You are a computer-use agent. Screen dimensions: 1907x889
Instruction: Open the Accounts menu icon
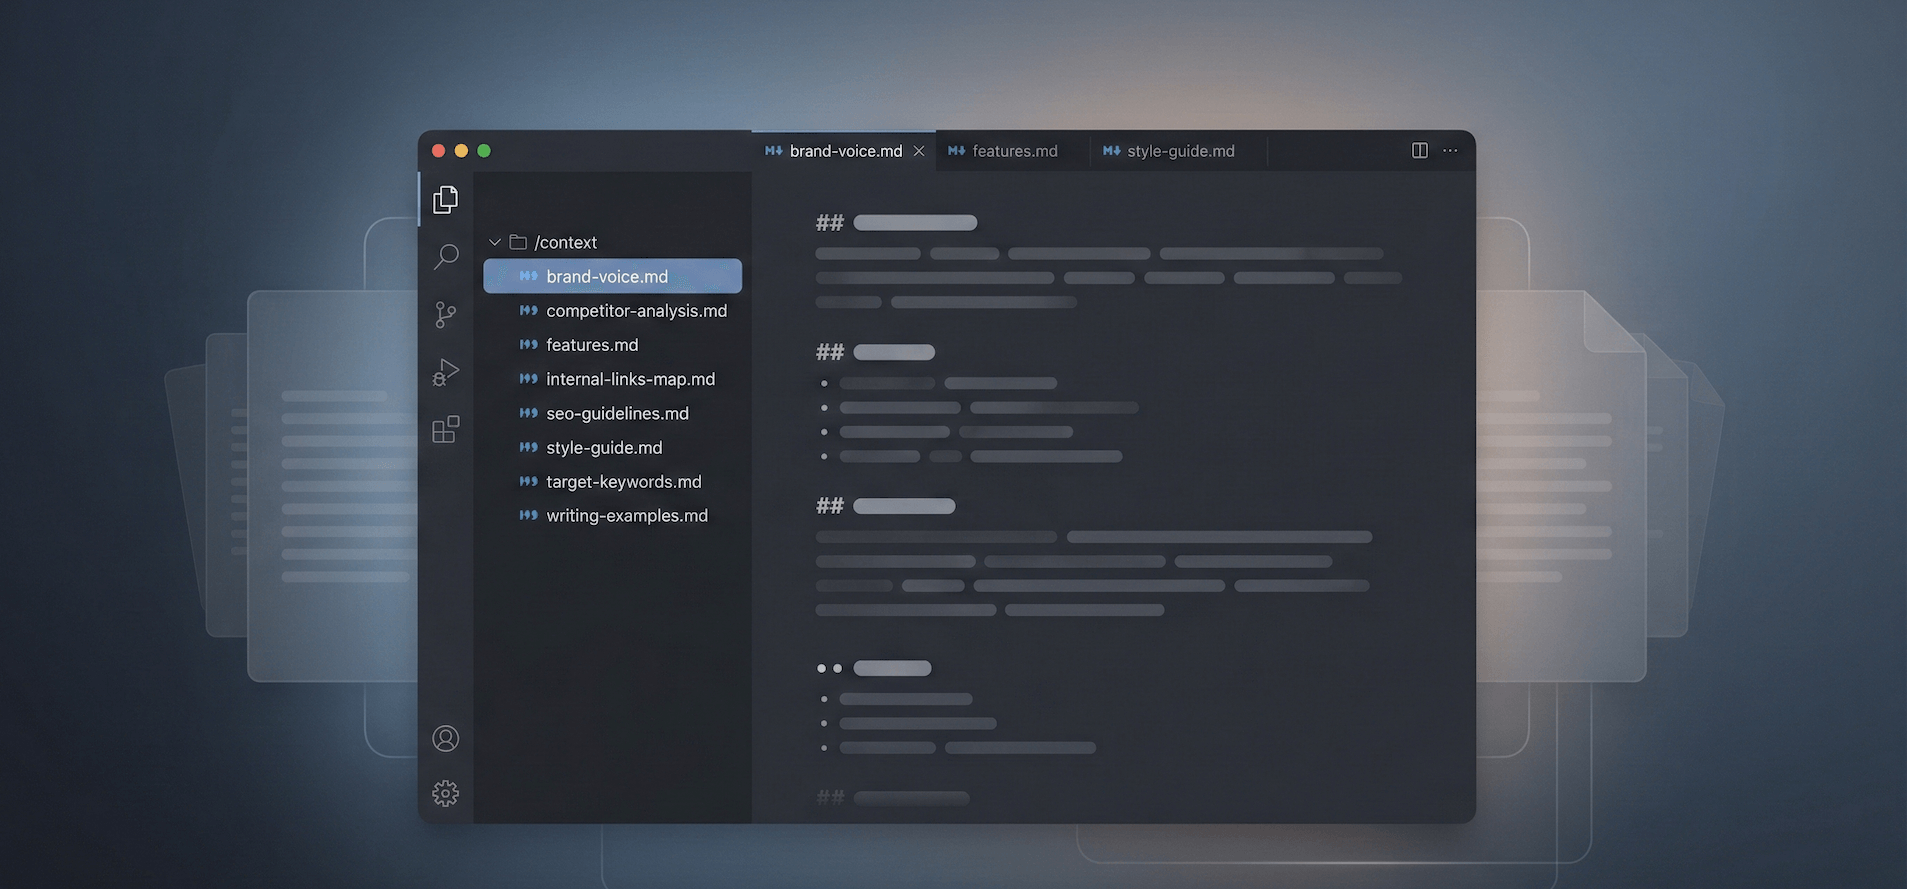(446, 738)
